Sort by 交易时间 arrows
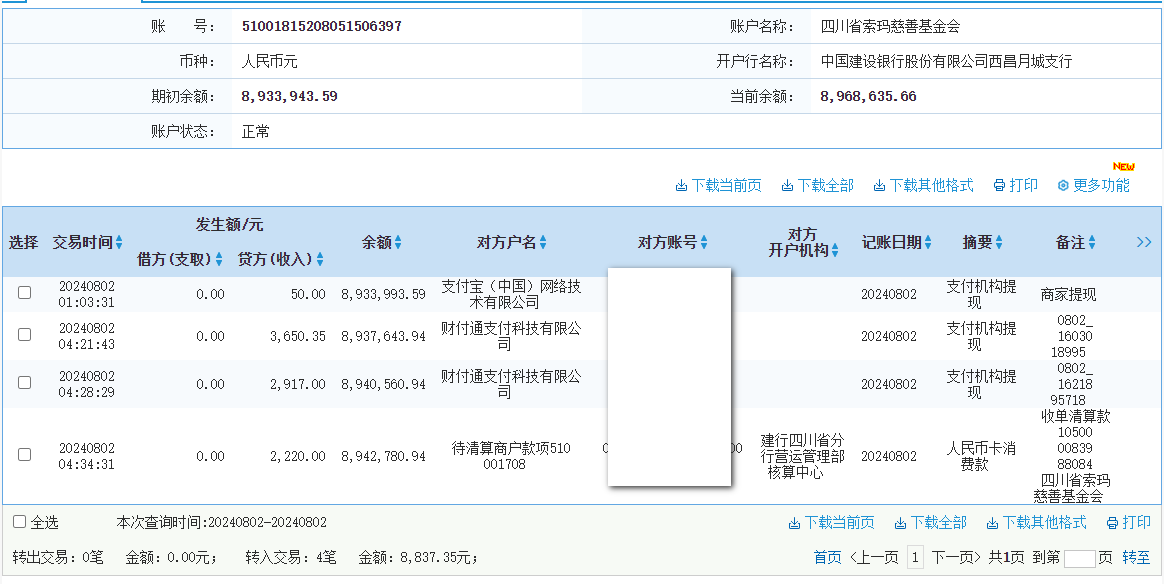This screenshot has height=584, width=1164. [120, 243]
